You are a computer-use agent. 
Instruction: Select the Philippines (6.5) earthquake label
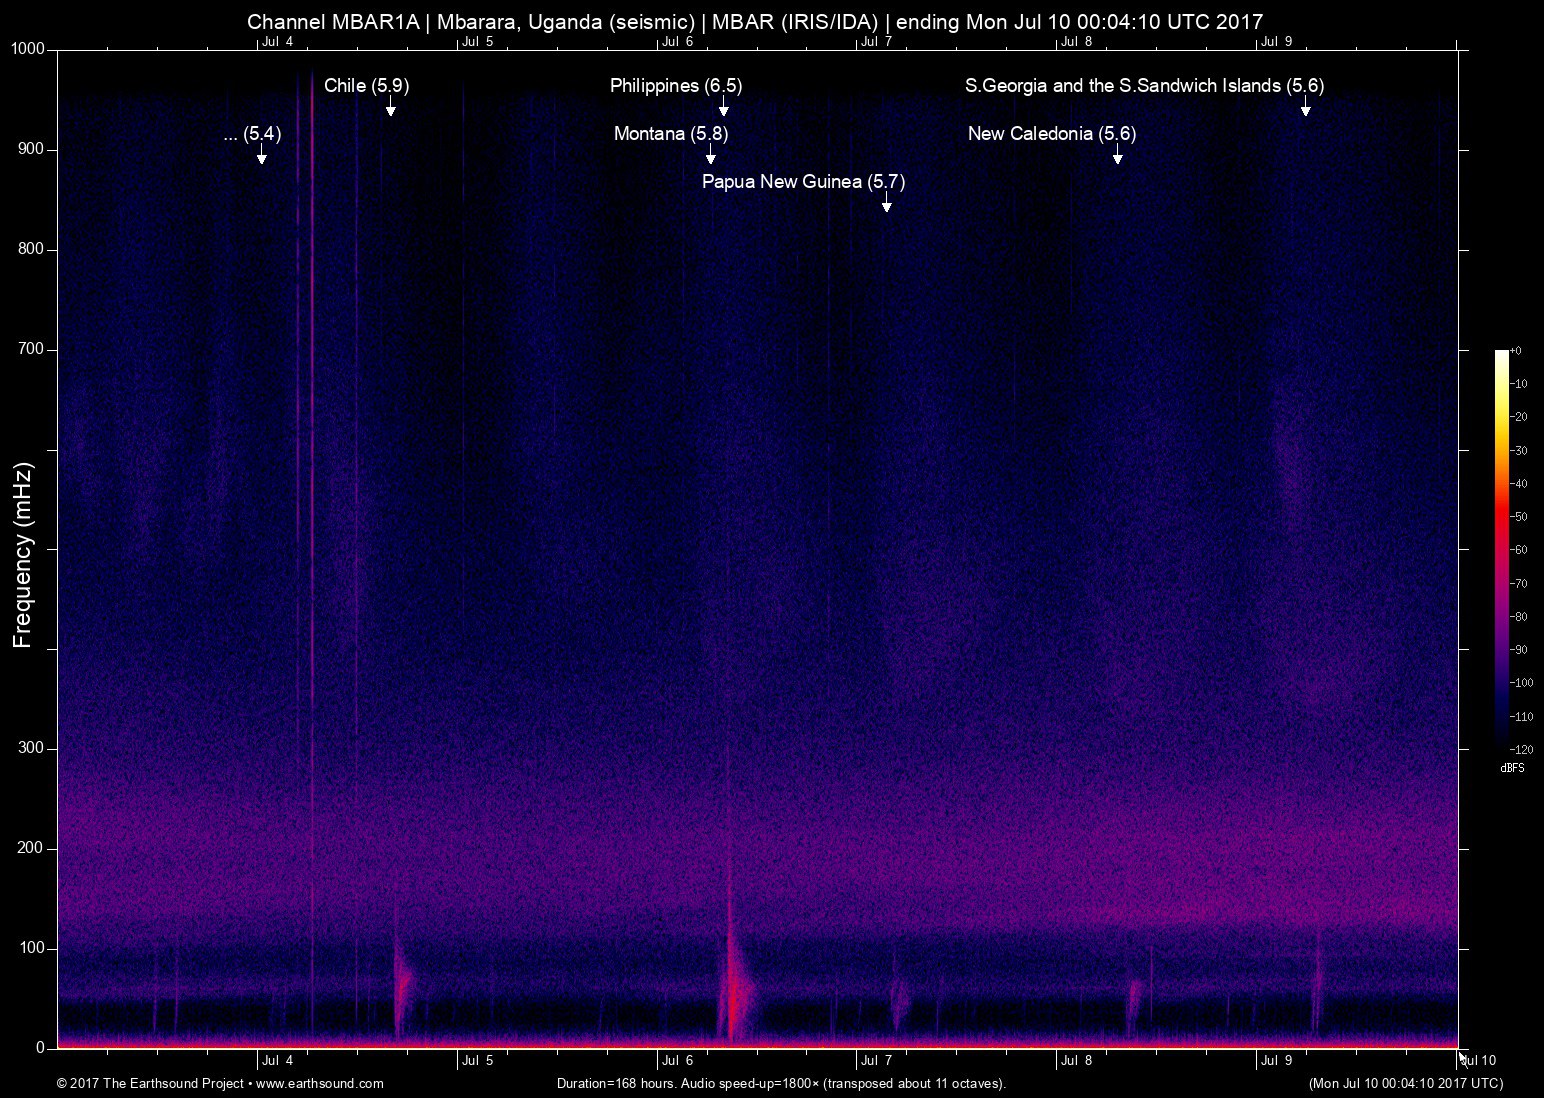coord(676,86)
